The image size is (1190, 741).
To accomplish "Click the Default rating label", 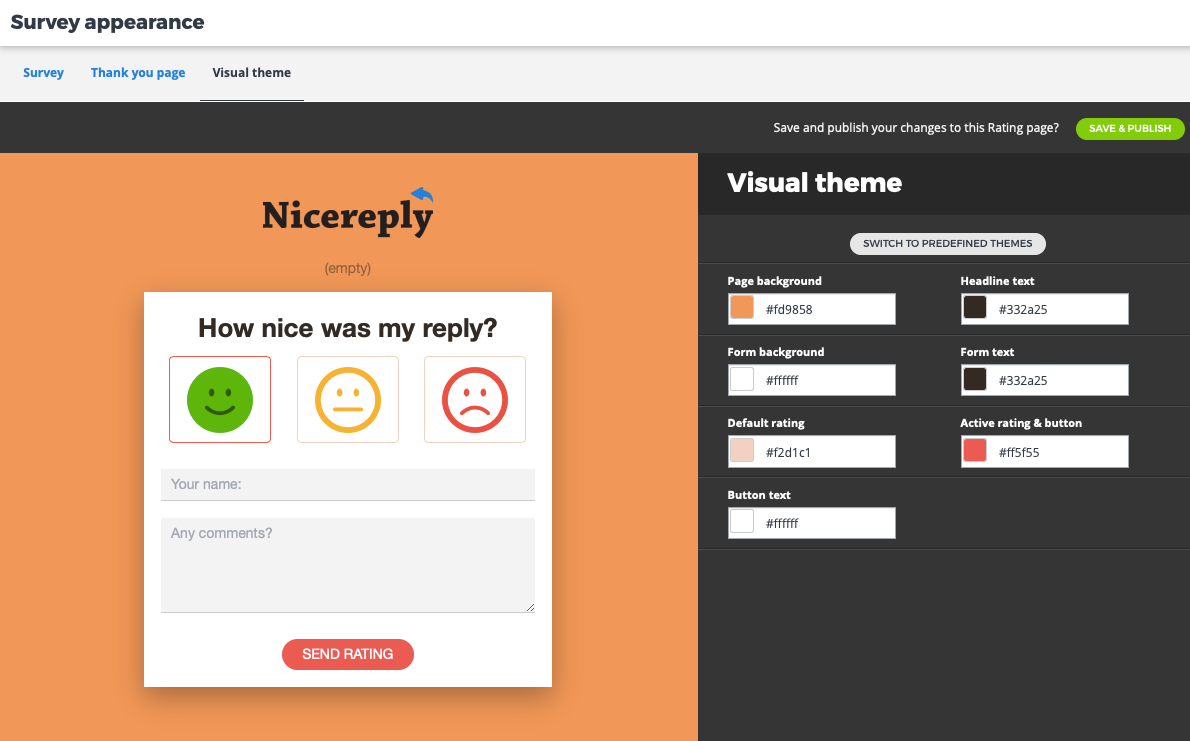I will point(766,423).
